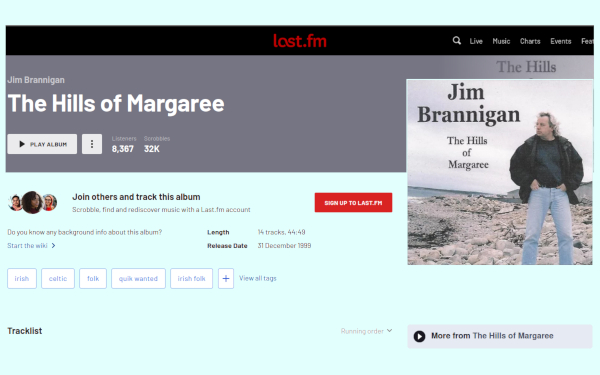
Task: Click the Jim Brannigan artist link
Action: coord(36,80)
